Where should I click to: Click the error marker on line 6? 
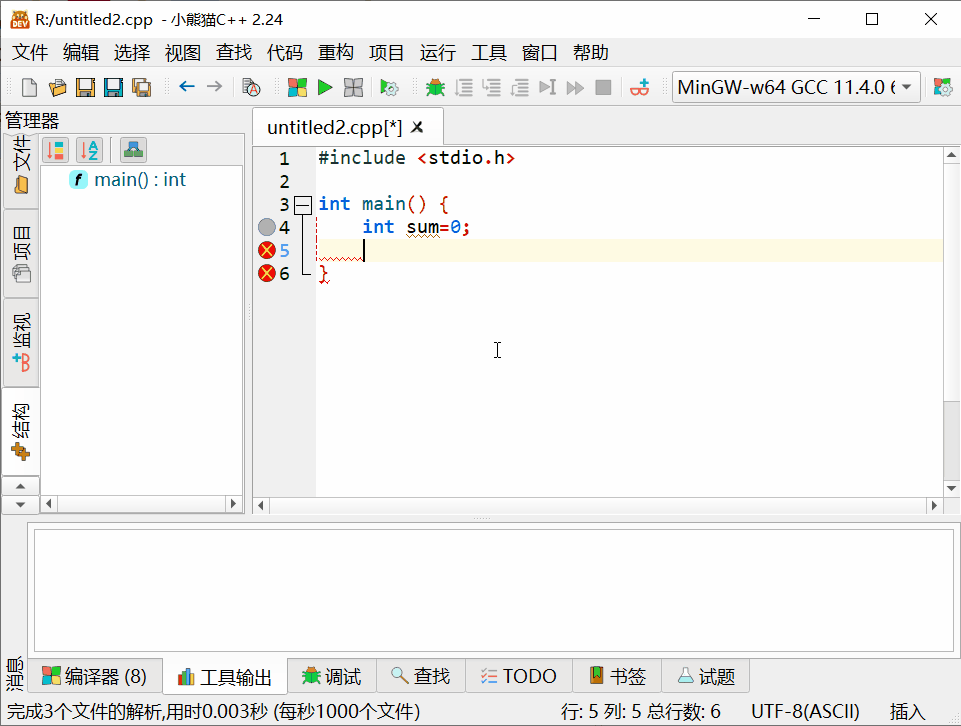pyautogui.click(x=267, y=273)
